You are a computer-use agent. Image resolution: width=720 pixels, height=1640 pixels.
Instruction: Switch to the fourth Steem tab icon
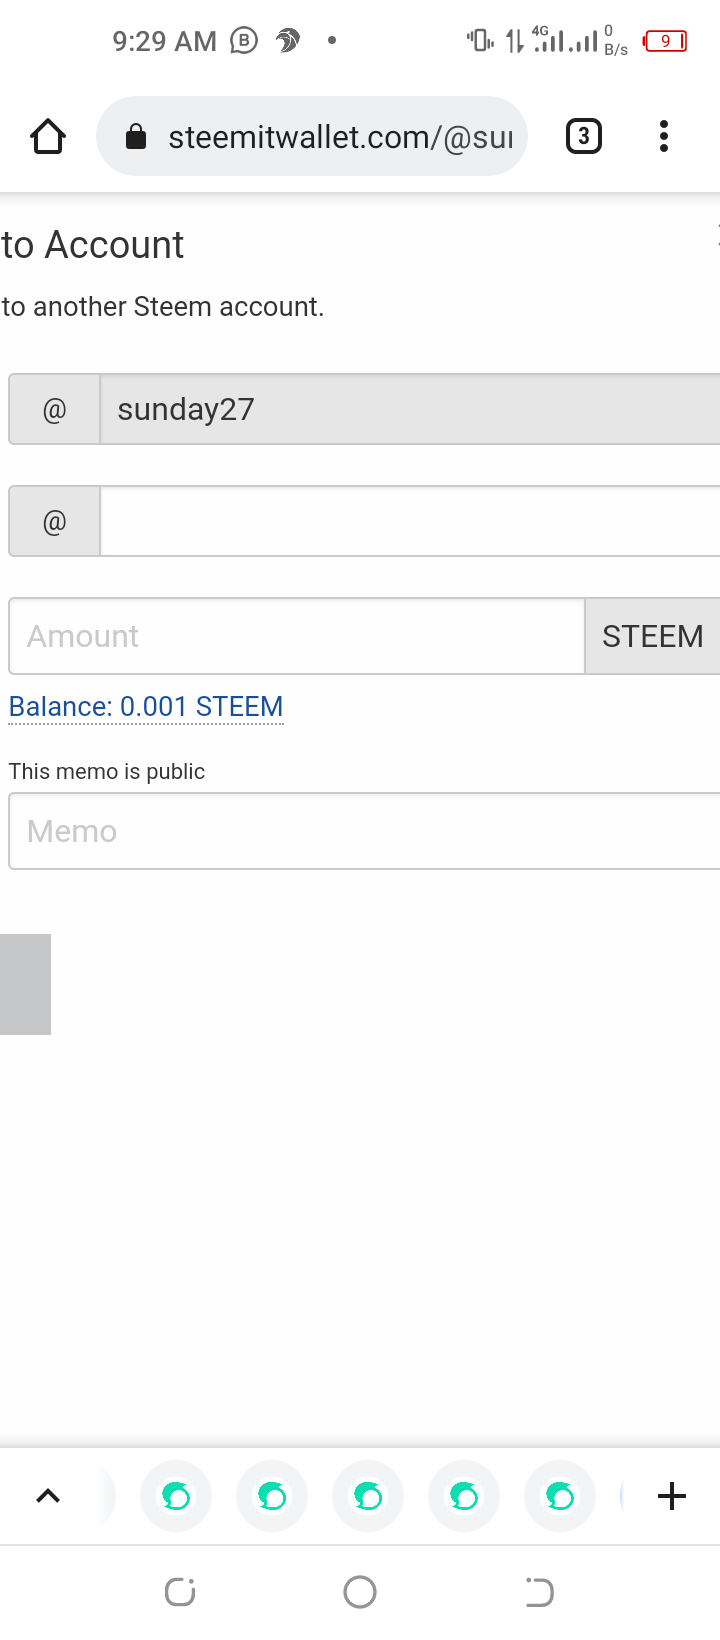click(464, 1496)
